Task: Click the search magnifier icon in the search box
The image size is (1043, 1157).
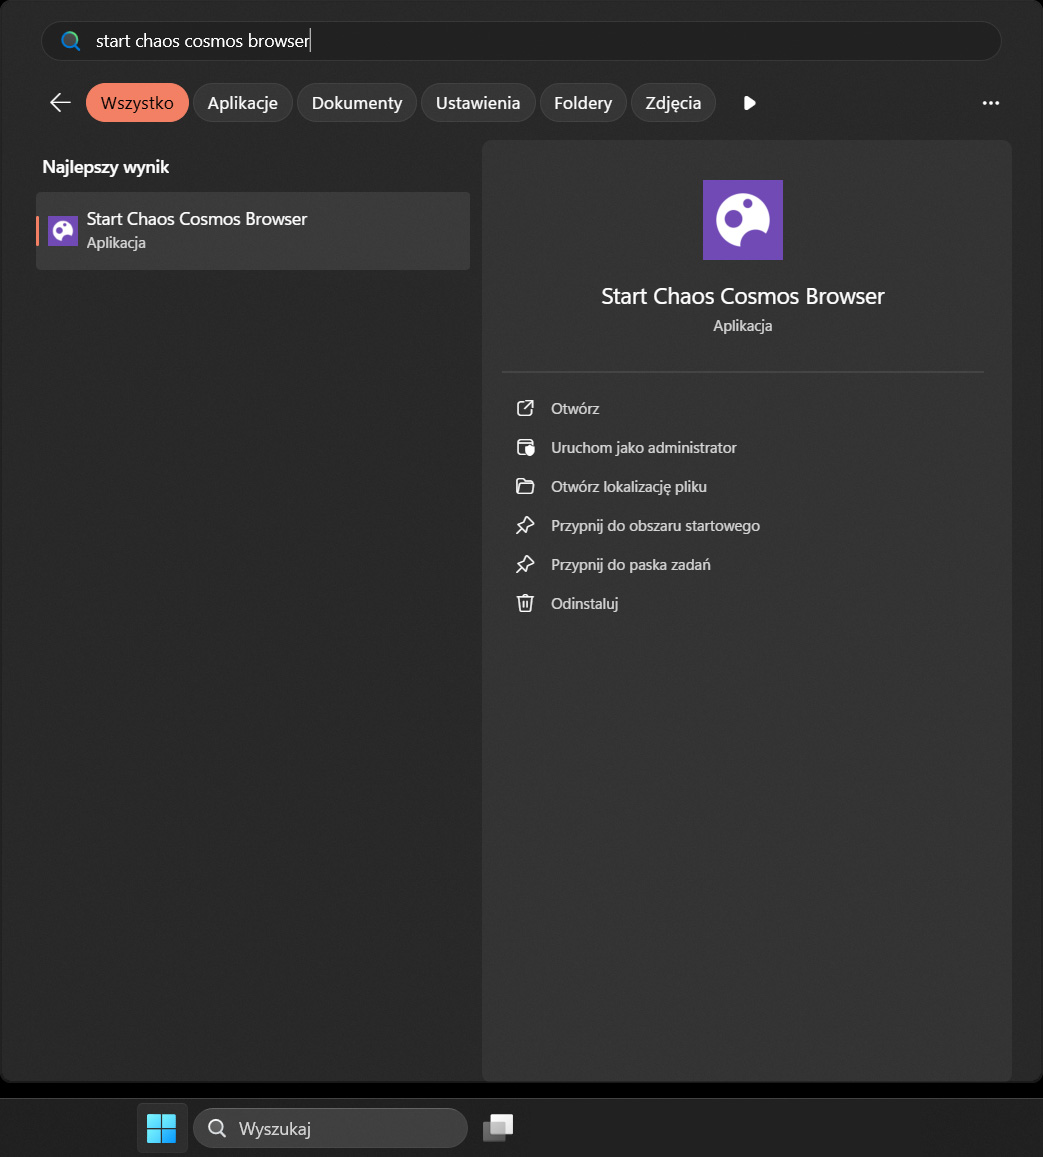Action: click(x=71, y=41)
